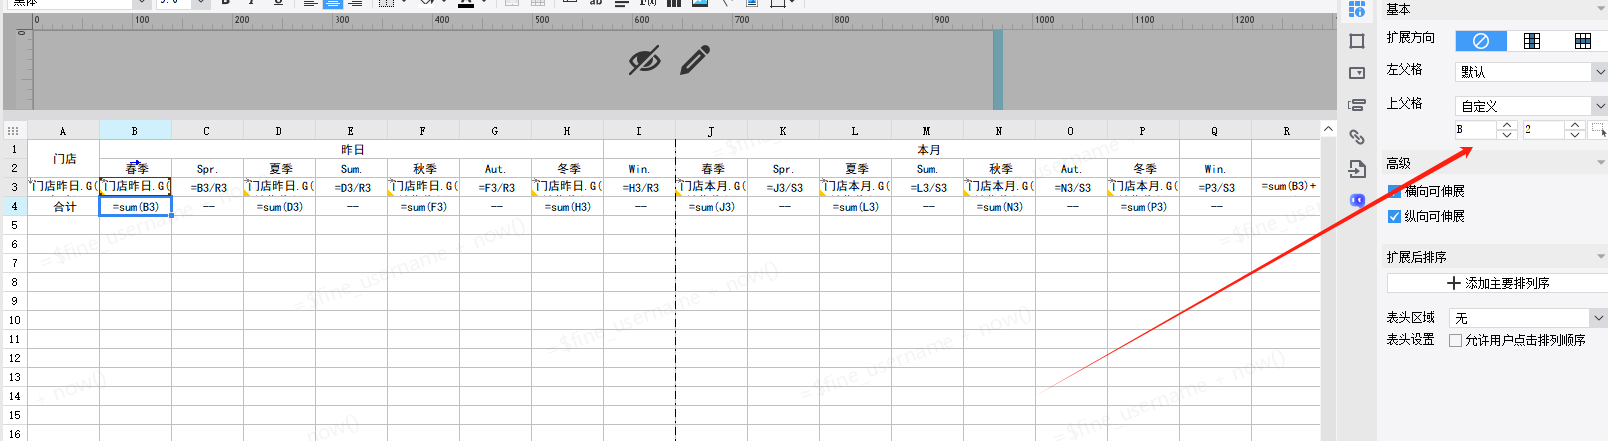Set expand direction to none
Screen dimensions: 1608x441
(x=1481, y=41)
